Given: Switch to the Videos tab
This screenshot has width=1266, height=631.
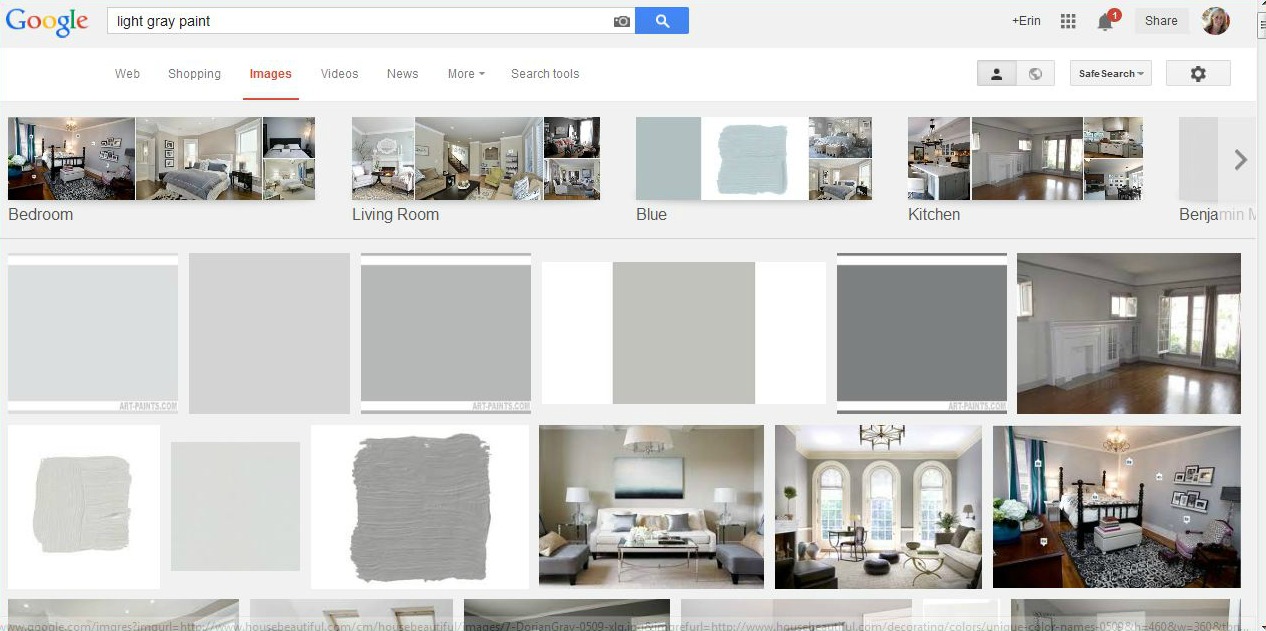Looking at the screenshot, I should 339,73.
